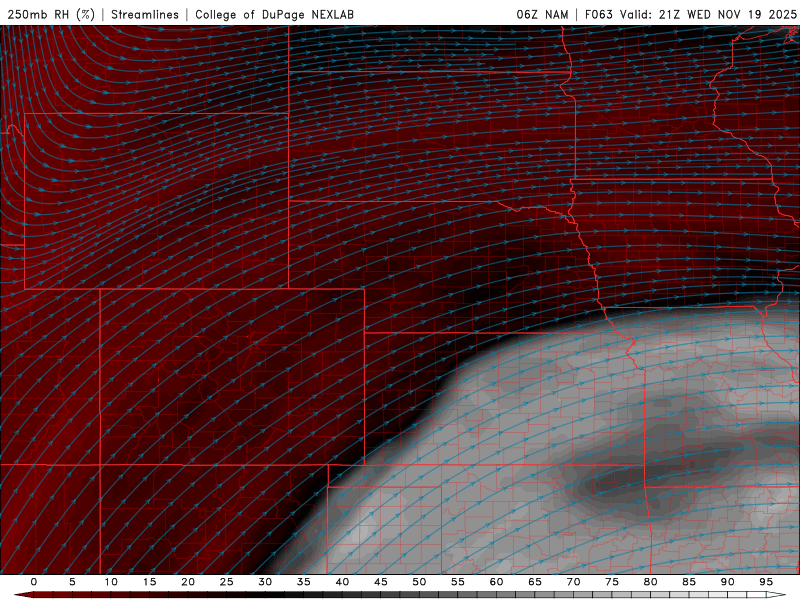800x600 pixels.
Task: Click the '70' colorbar scale label
Action: pyautogui.click(x=573, y=582)
